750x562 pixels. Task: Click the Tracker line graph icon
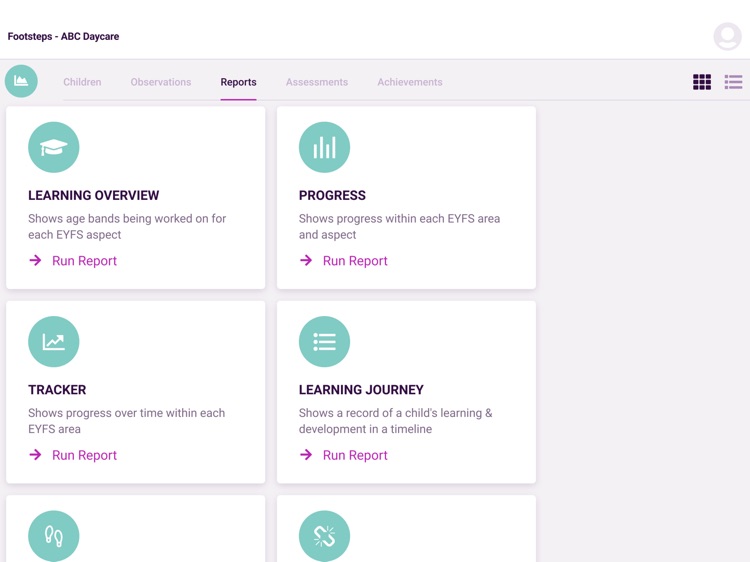pyautogui.click(x=54, y=342)
